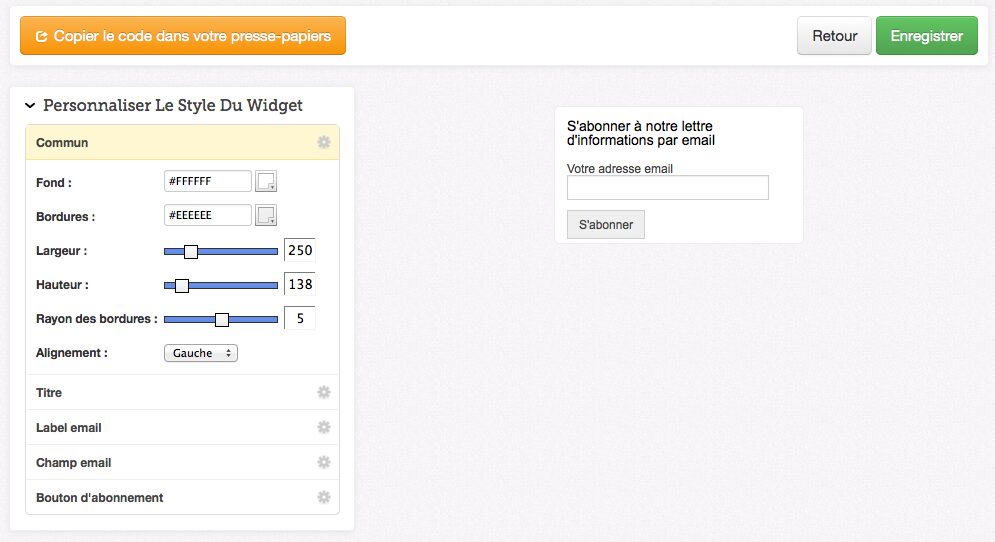Click gear icon next to Label email
The height and width of the screenshot is (542, 995).
tap(324, 428)
